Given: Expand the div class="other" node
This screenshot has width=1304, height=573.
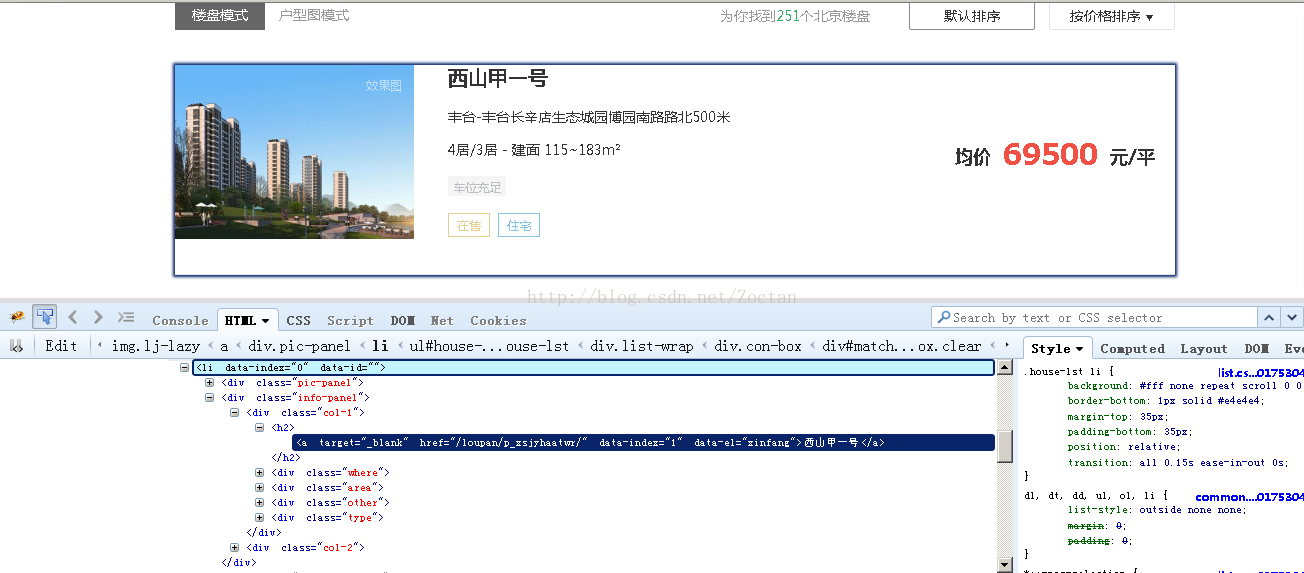Looking at the screenshot, I should click(x=259, y=503).
